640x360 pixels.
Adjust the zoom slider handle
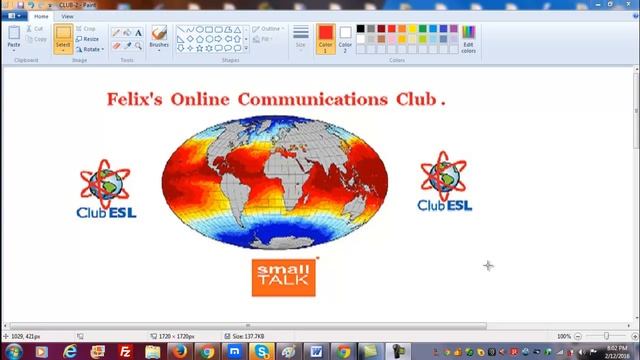pyautogui.click(x=607, y=336)
